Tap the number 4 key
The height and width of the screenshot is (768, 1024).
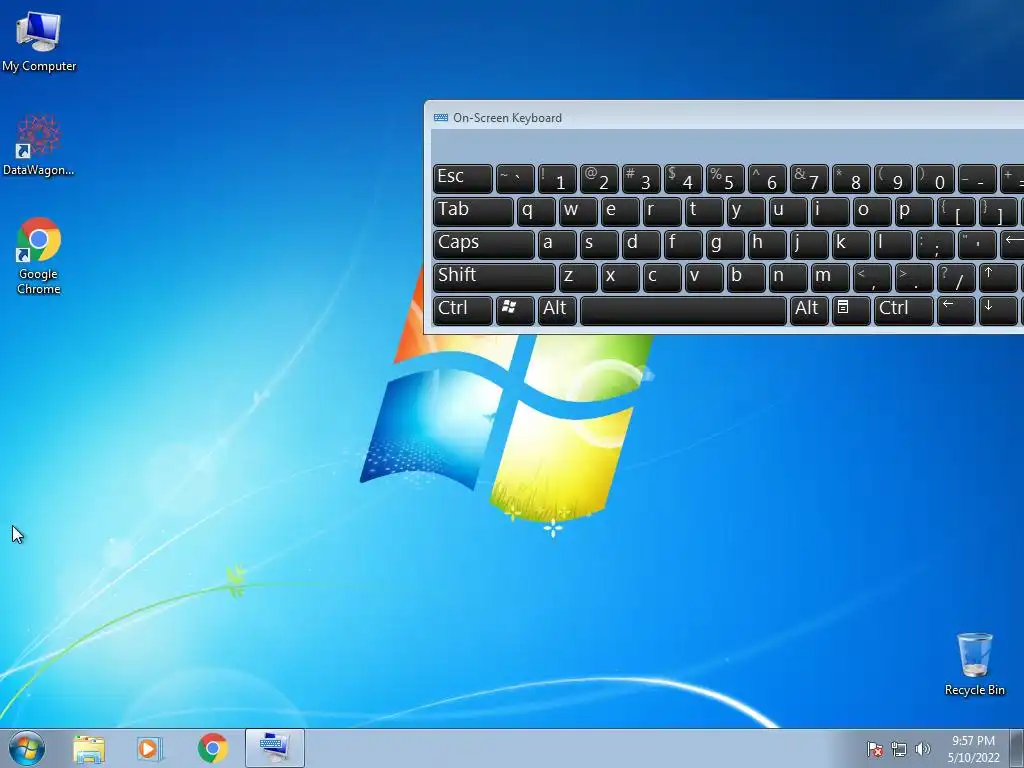682,178
